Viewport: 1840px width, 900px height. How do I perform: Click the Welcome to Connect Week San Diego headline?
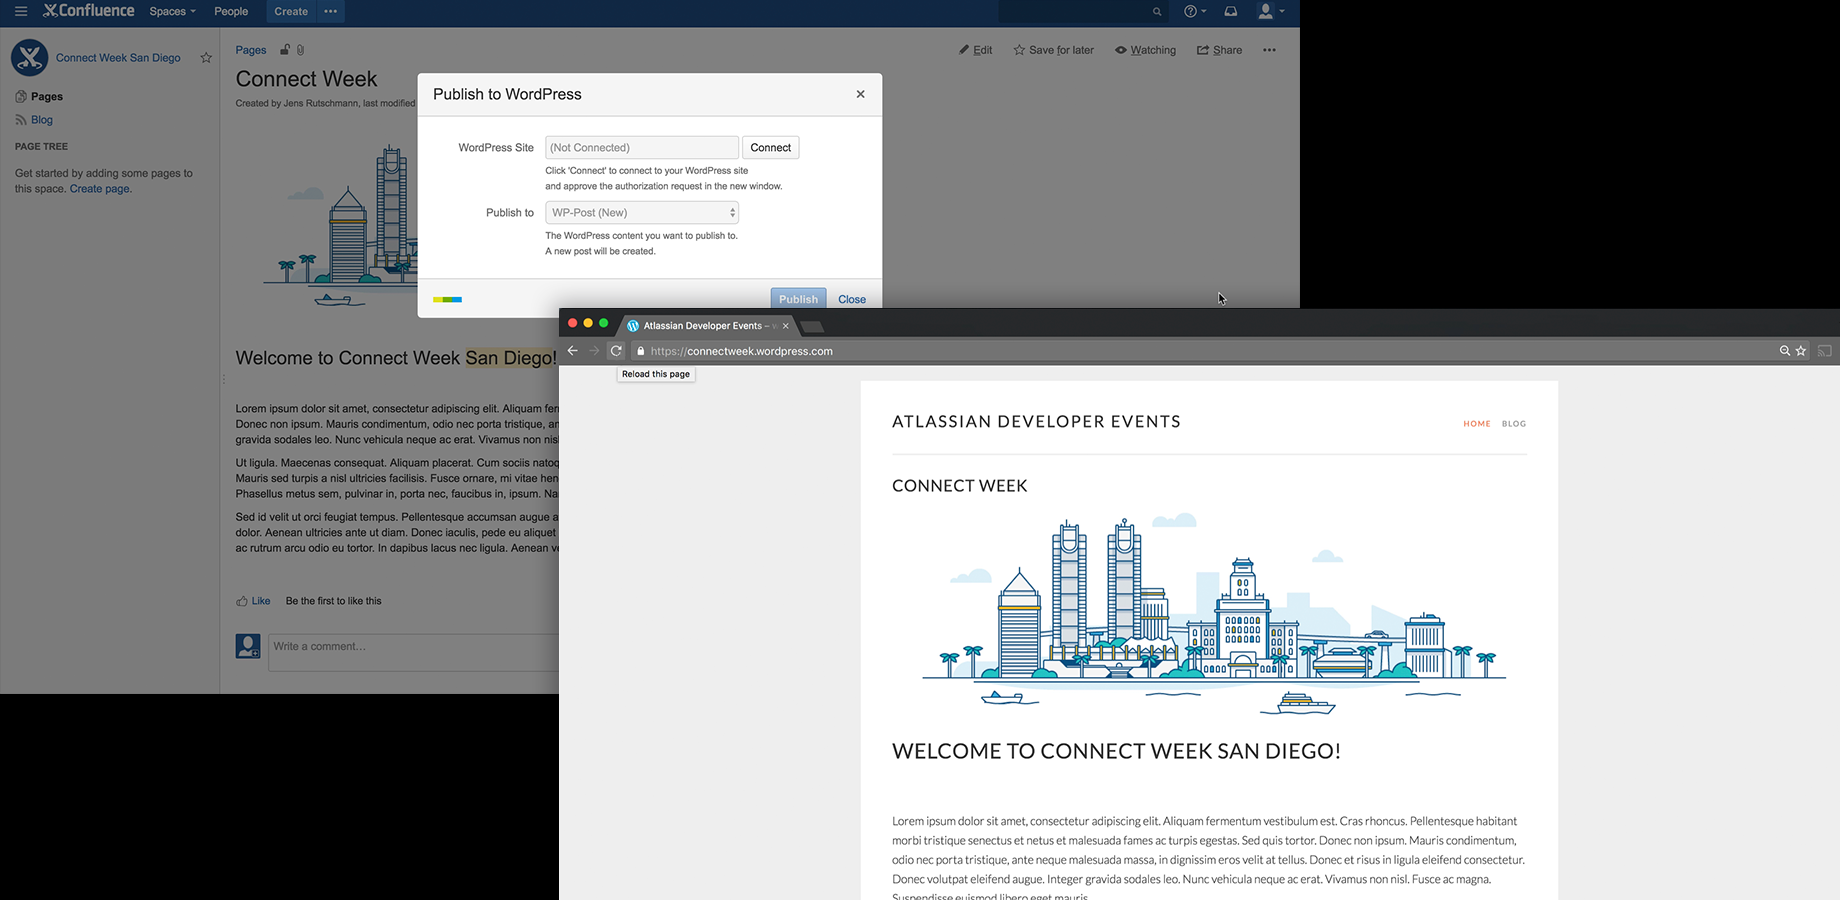[1116, 751]
